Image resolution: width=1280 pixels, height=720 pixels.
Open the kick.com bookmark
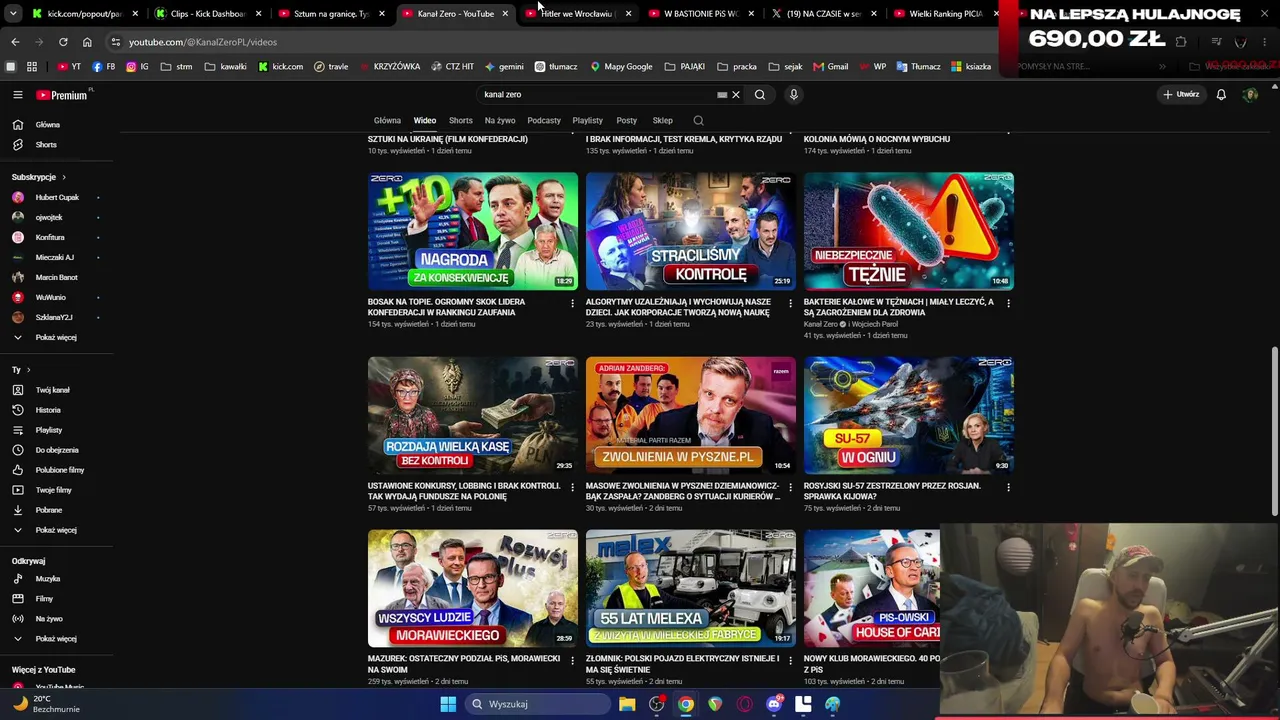click(x=281, y=67)
